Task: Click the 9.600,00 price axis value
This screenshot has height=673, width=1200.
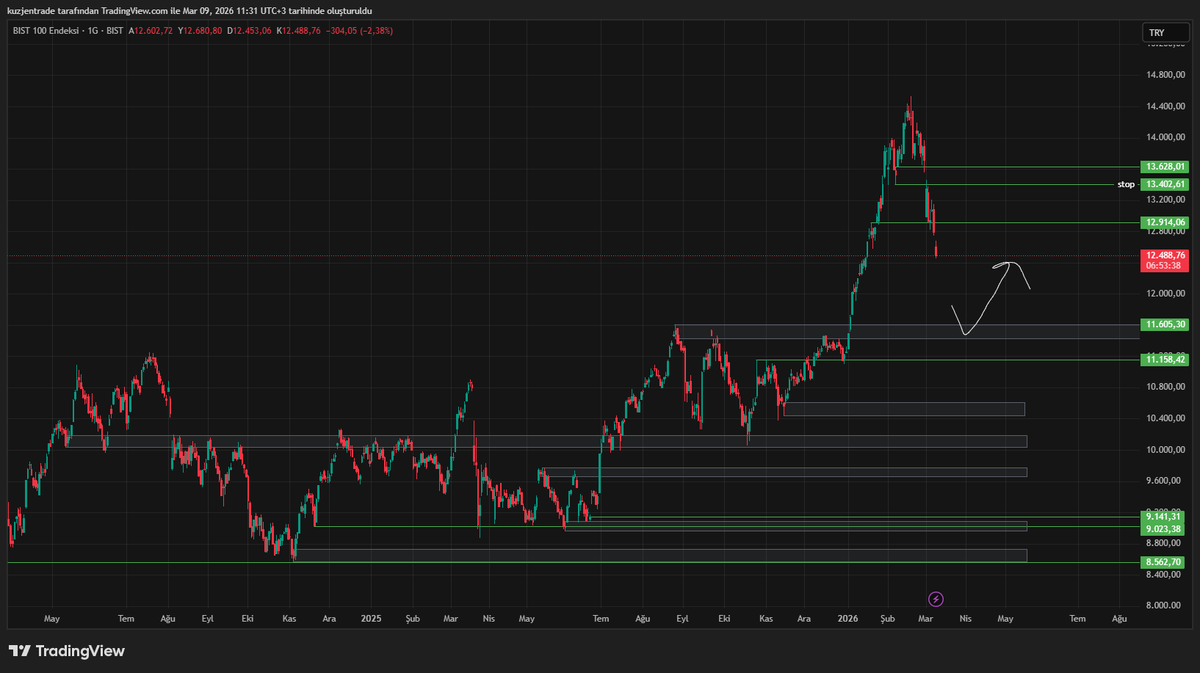Action: [1166, 480]
